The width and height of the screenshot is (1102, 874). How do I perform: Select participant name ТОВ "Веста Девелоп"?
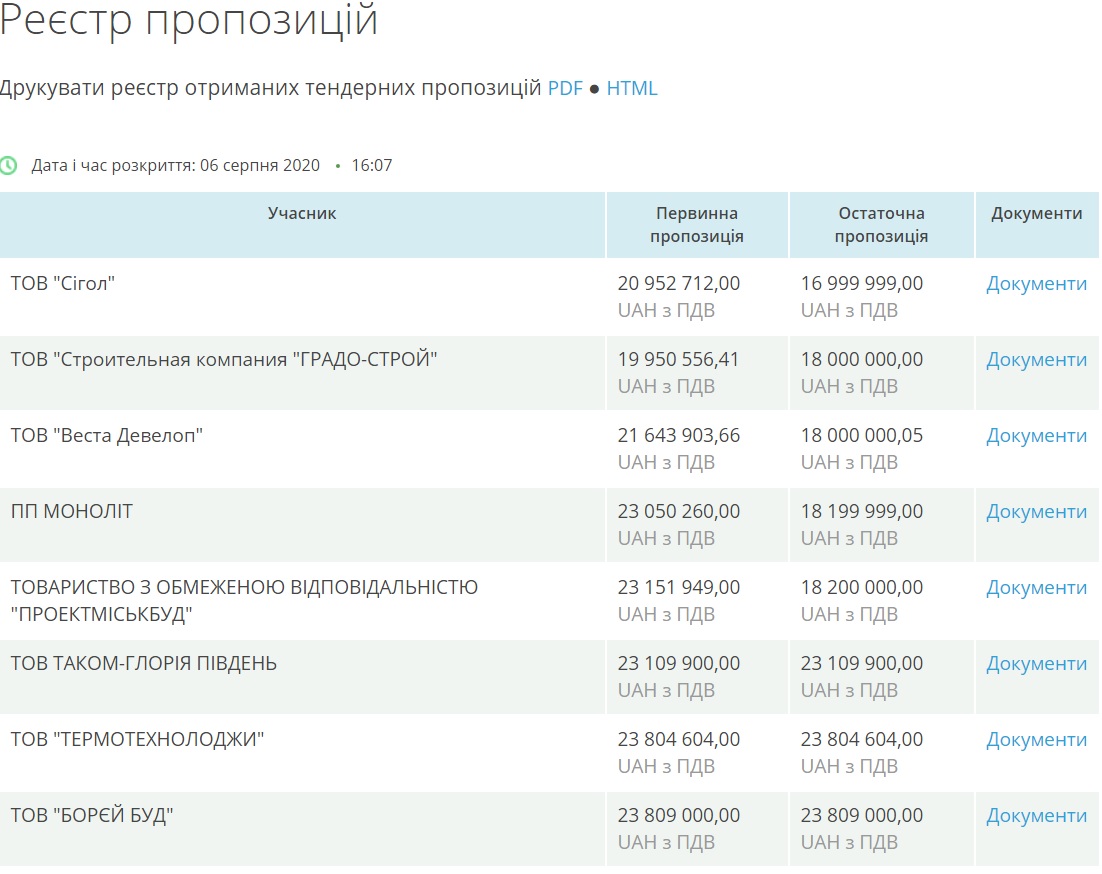(x=107, y=436)
